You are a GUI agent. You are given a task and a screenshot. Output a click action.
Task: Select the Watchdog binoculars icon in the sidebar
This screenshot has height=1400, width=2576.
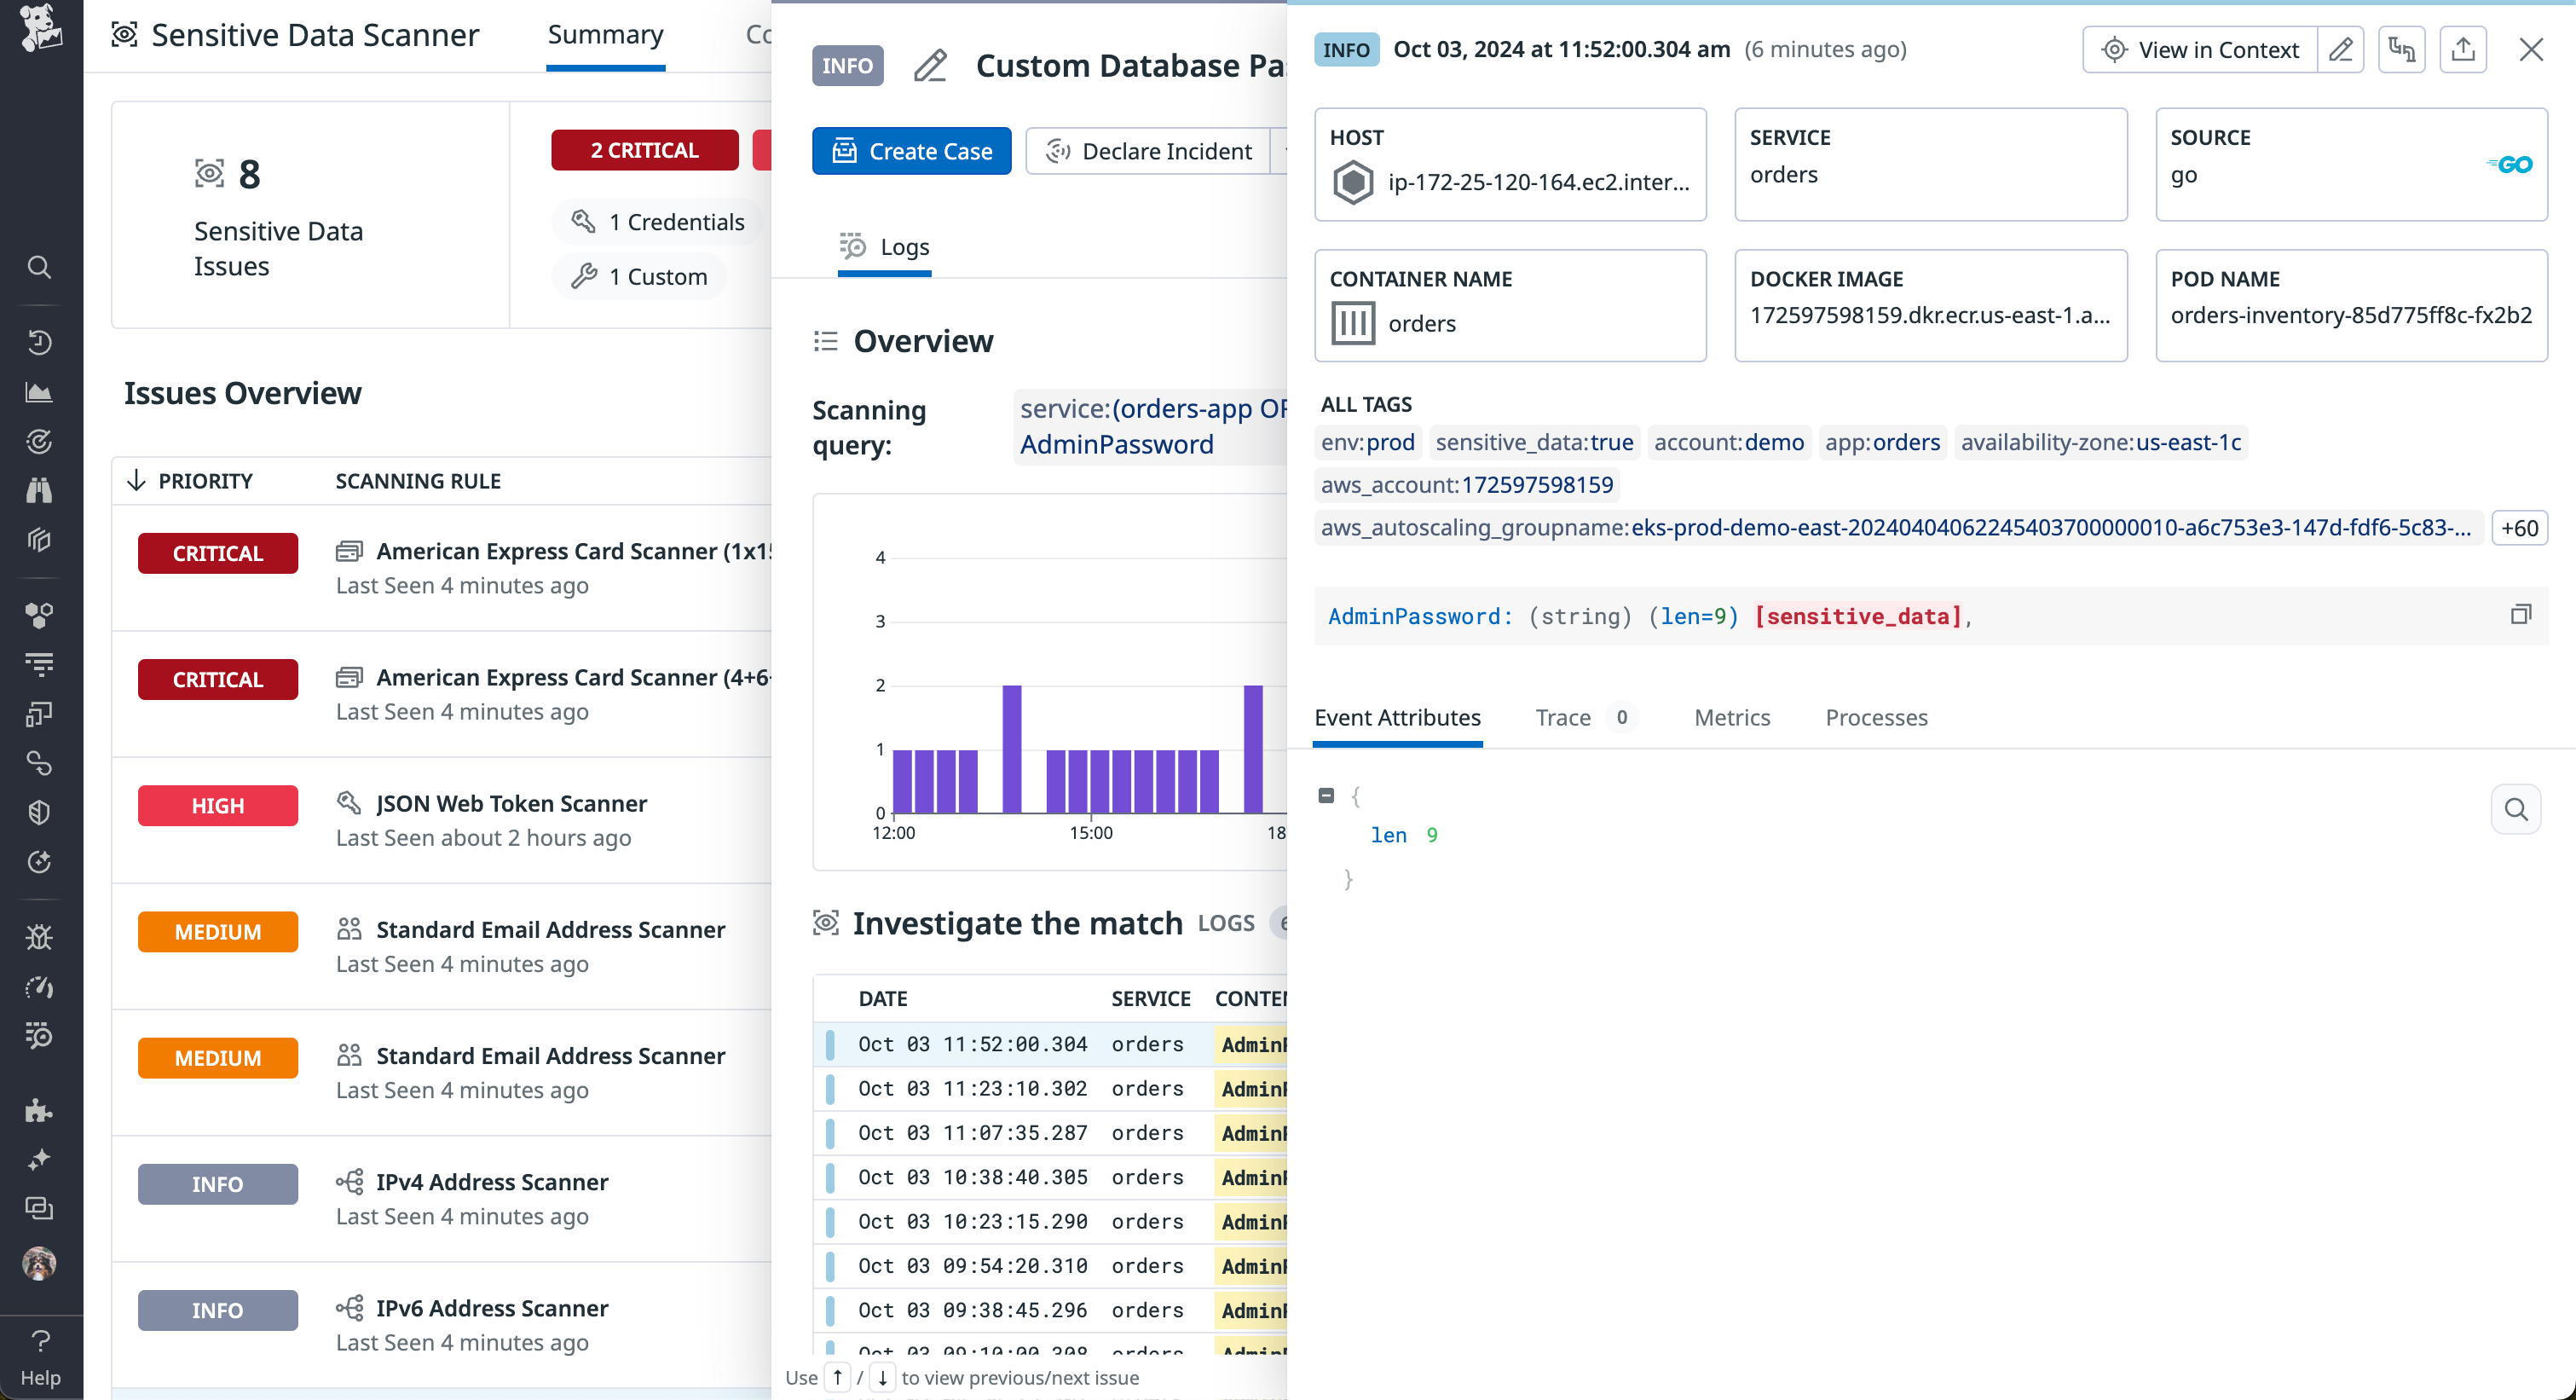[40, 489]
